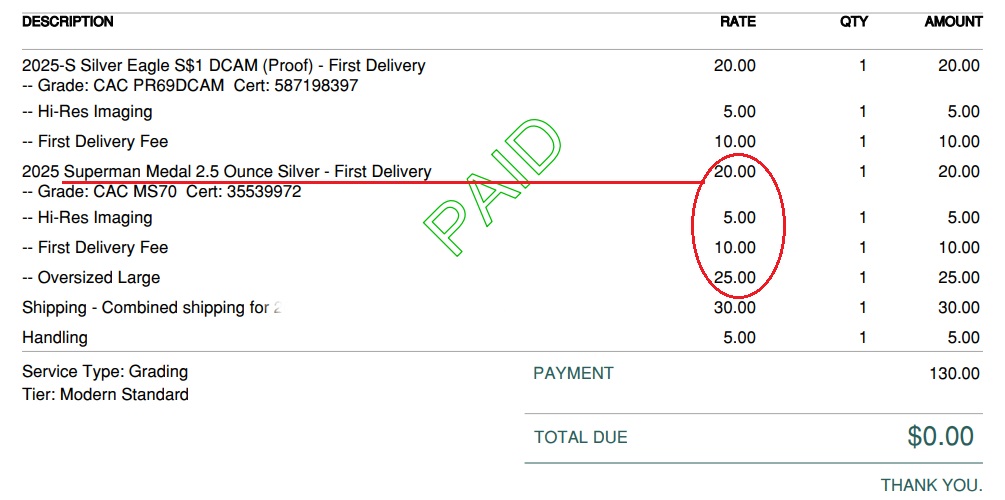Click the RATE column header
This screenshot has width=1005, height=500.
[738, 21]
